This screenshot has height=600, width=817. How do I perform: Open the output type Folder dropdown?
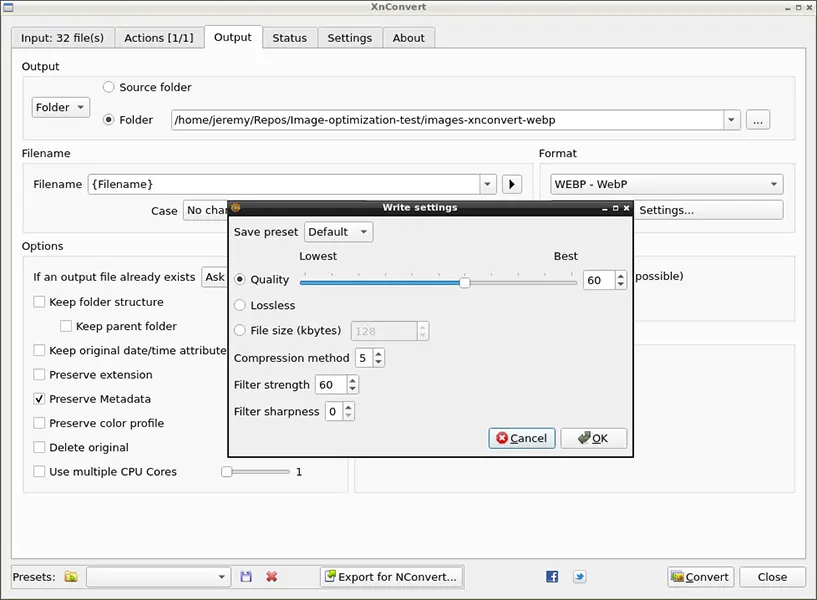pyautogui.click(x=60, y=107)
